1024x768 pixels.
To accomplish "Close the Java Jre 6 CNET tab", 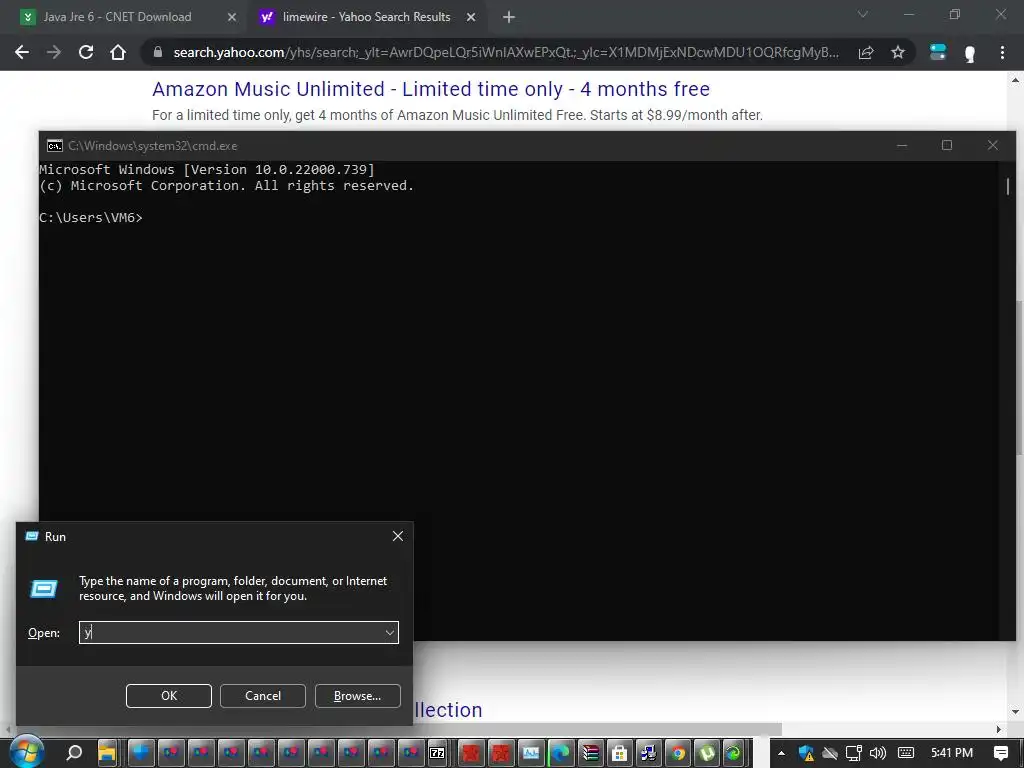I will pos(232,18).
